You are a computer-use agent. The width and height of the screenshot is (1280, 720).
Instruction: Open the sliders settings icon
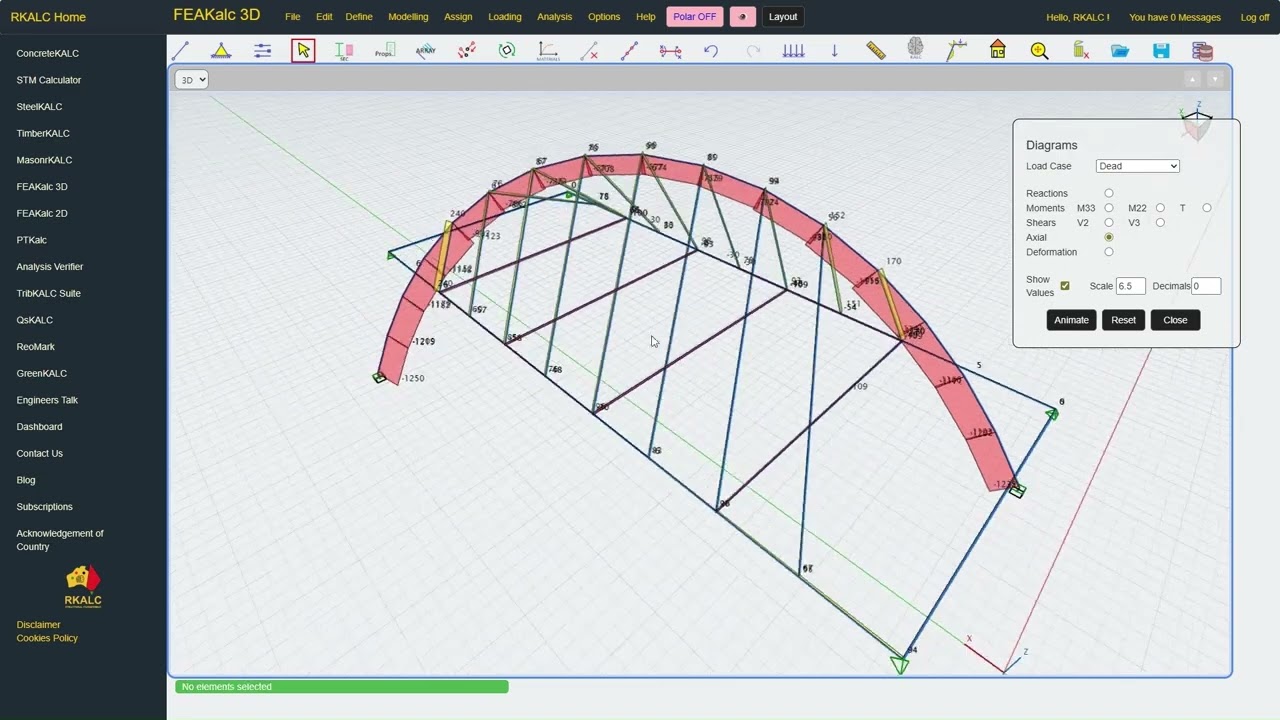tap(262, 50)
